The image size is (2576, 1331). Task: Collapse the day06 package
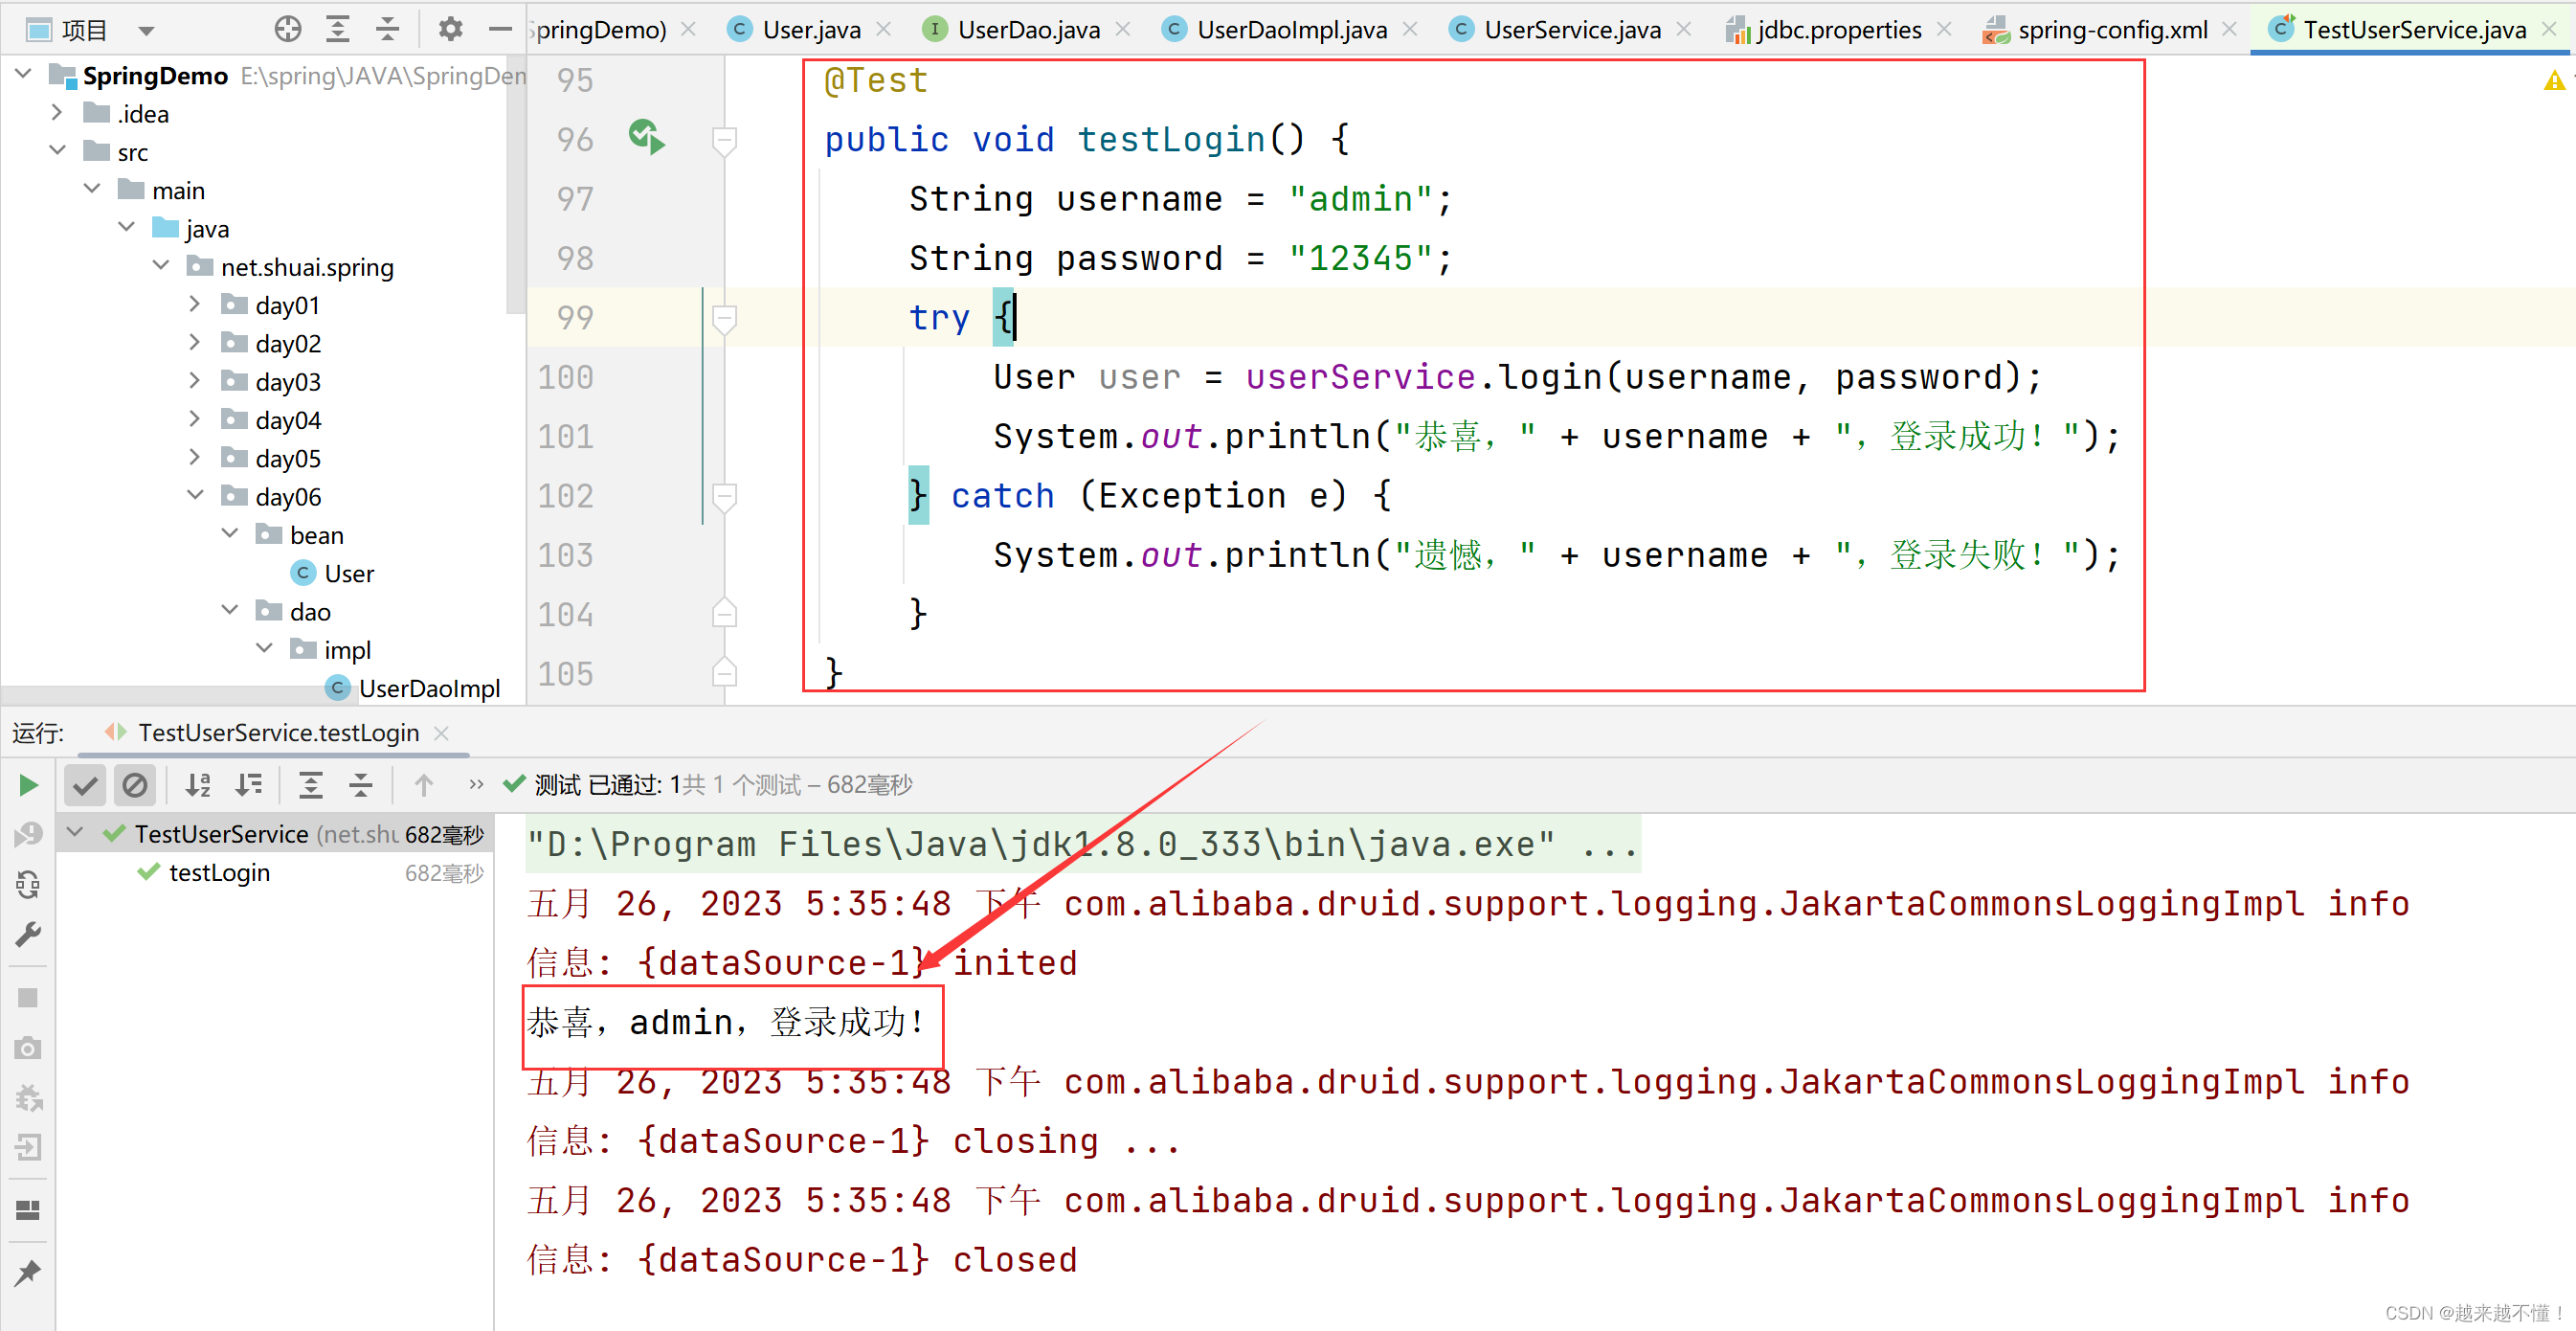(x=196, y=495)
